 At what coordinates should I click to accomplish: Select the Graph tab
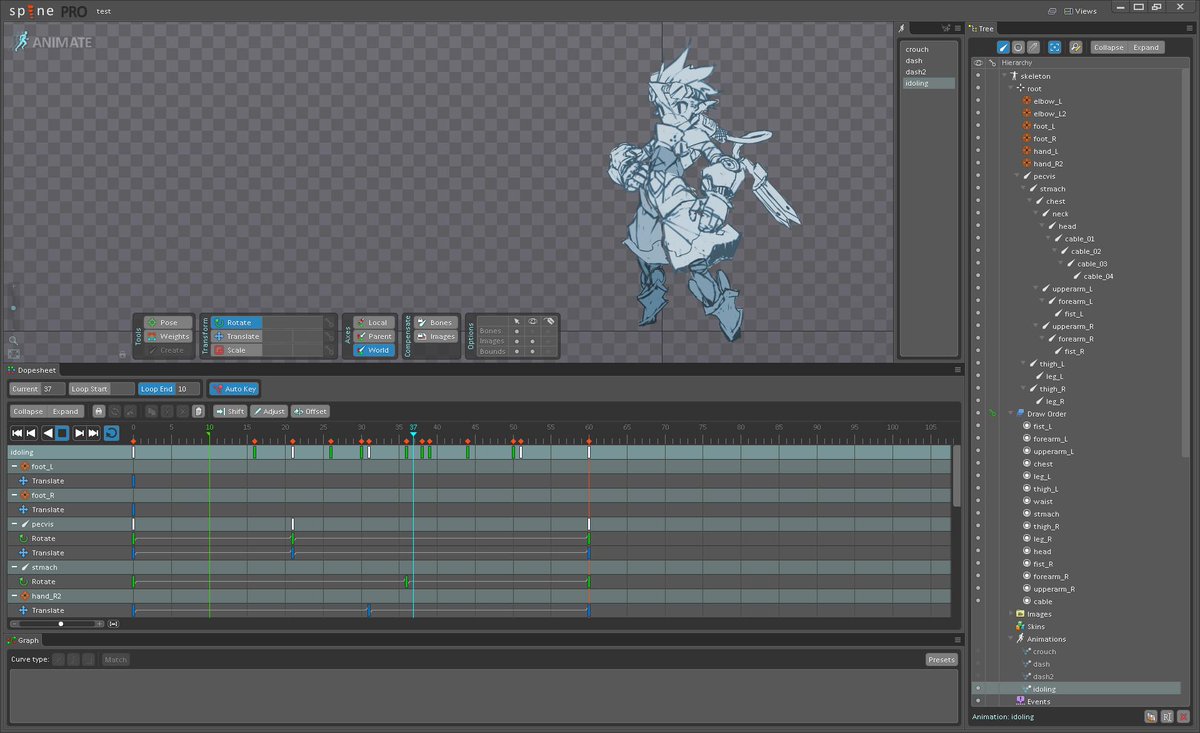pos(24,640)
